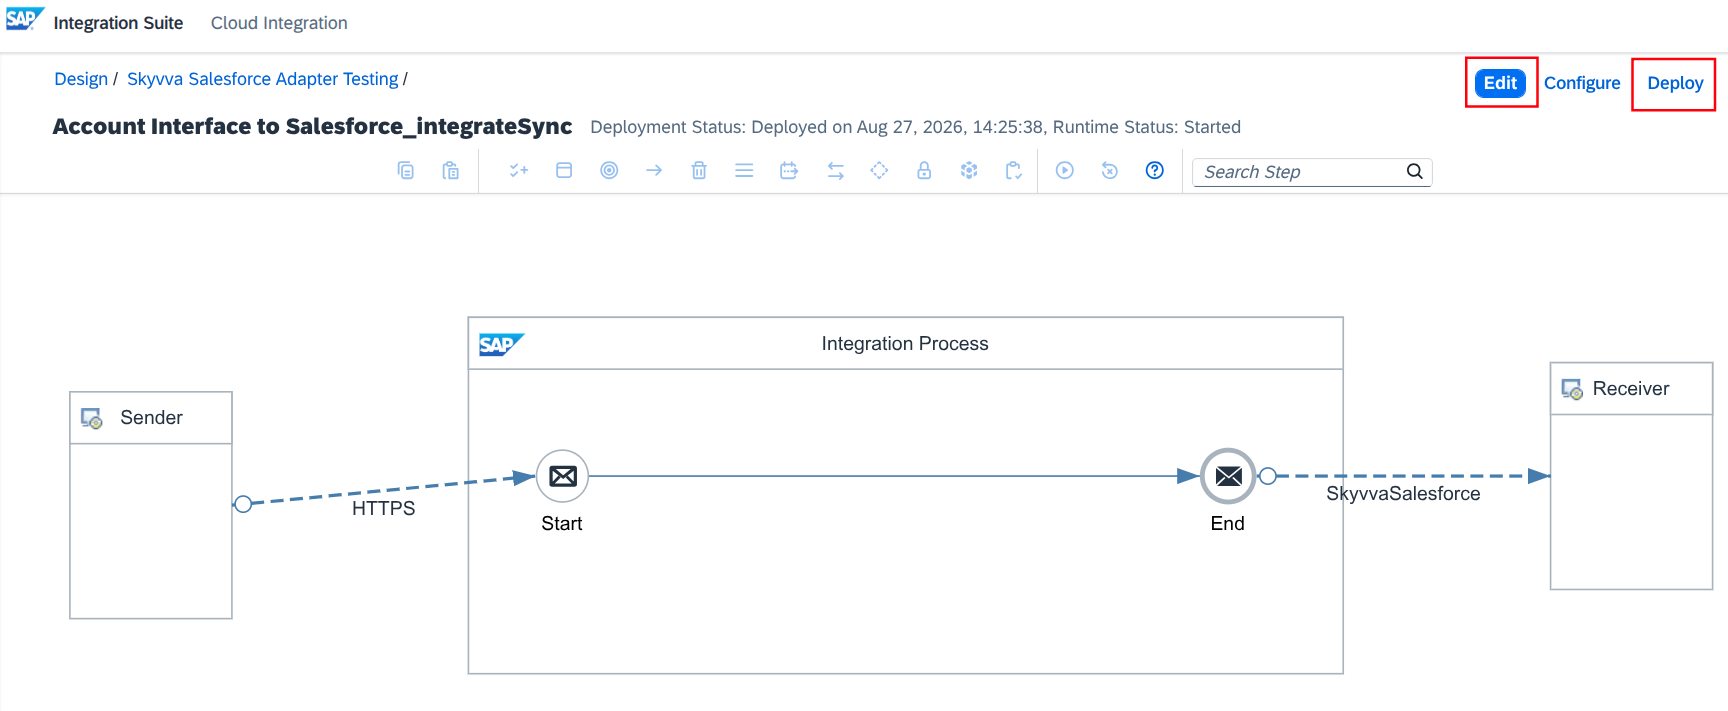Viewport: 1728px width, 711px height.
Task: Click the connector arrow tool icon
Action: (x=654, y=170)
